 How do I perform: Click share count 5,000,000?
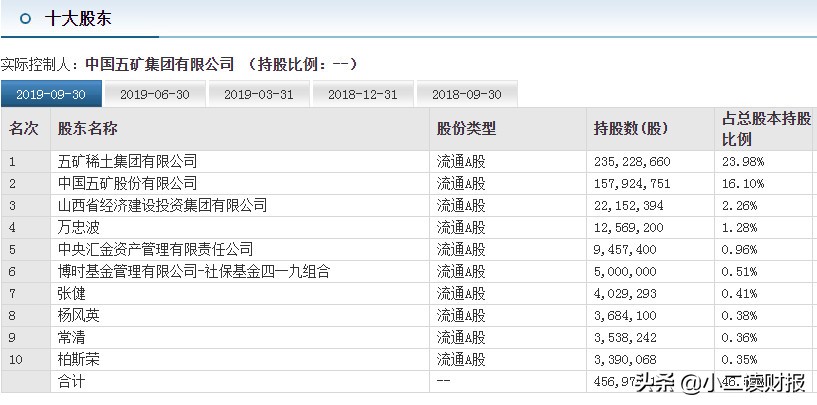click(625, 272)
